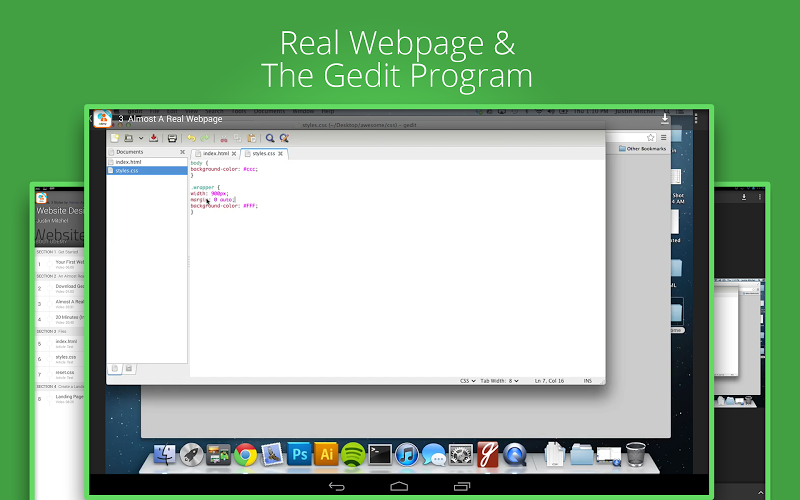Open the blue folder stack in Dock
800x500 pixels.
click(x=582, y=454)
